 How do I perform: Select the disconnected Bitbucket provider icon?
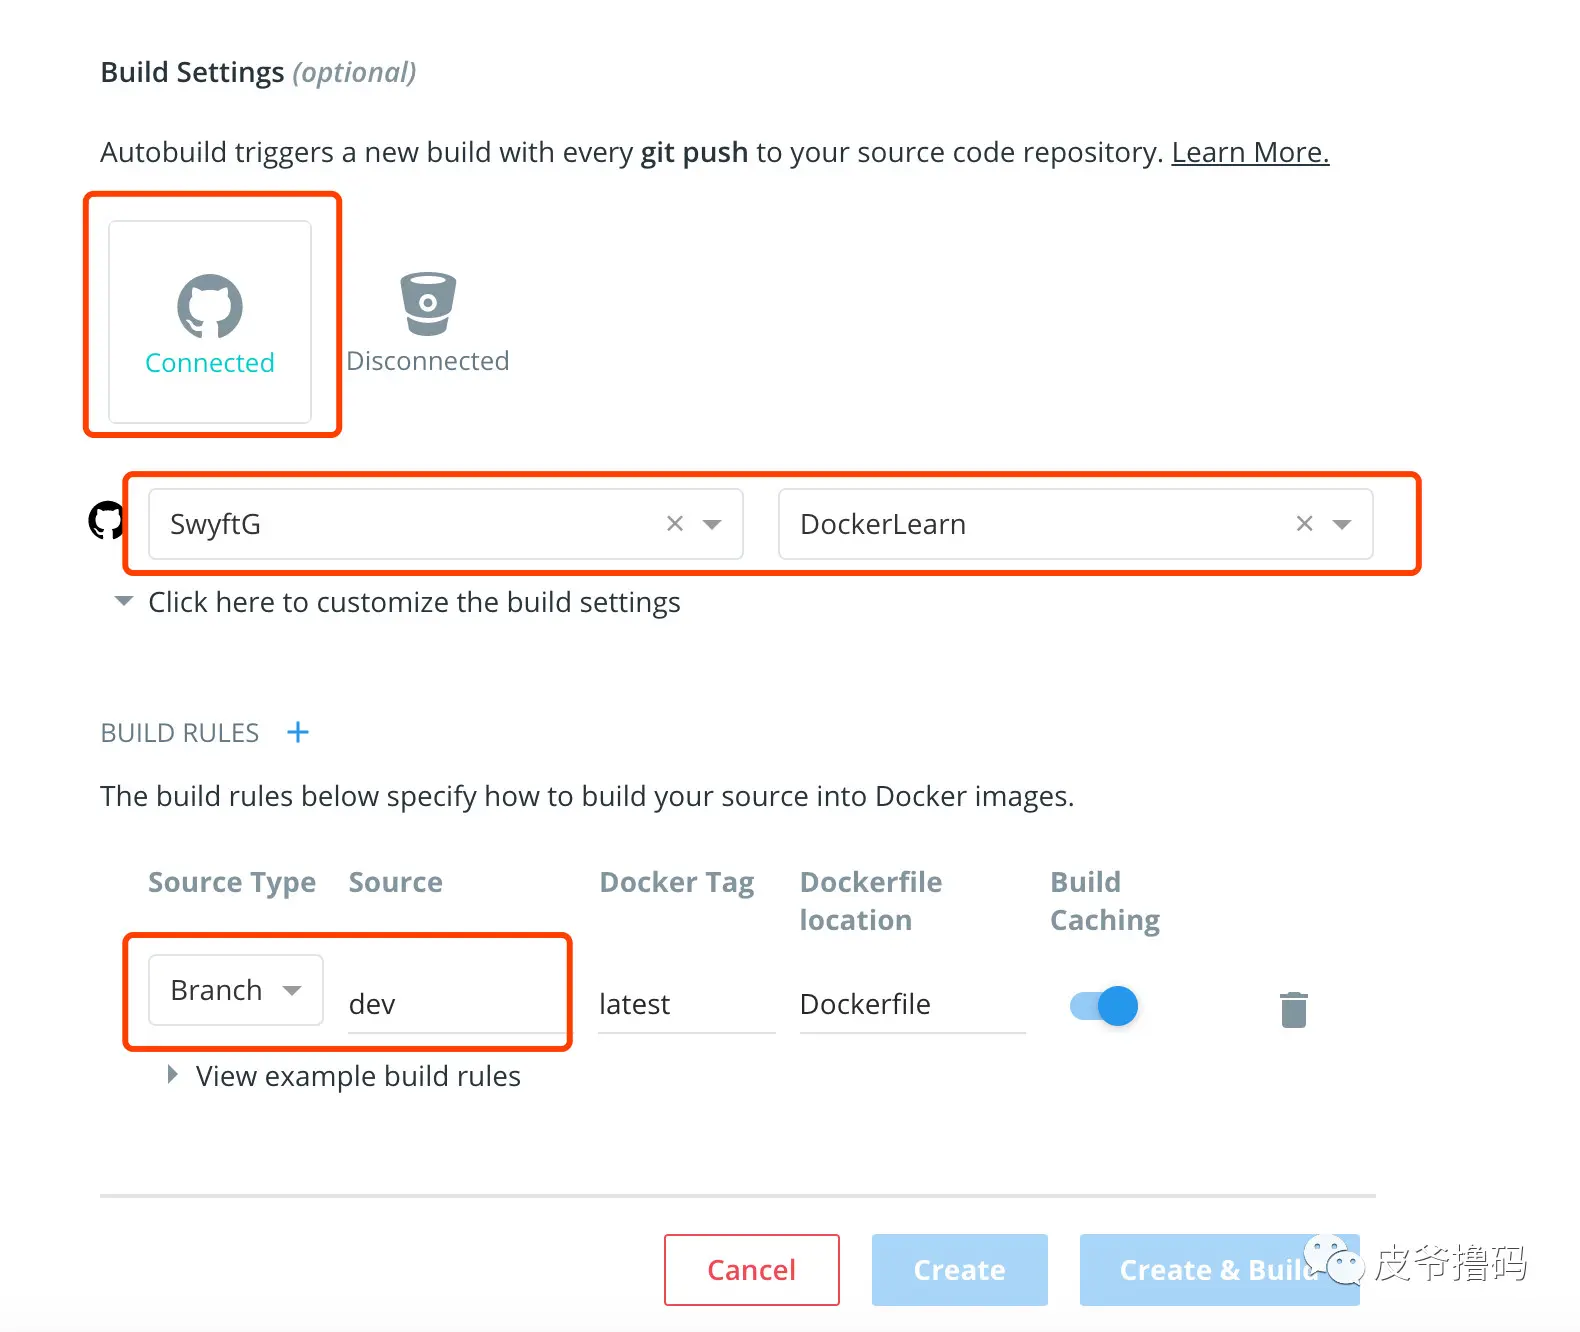pyautogui.click(x=428, y=304)
